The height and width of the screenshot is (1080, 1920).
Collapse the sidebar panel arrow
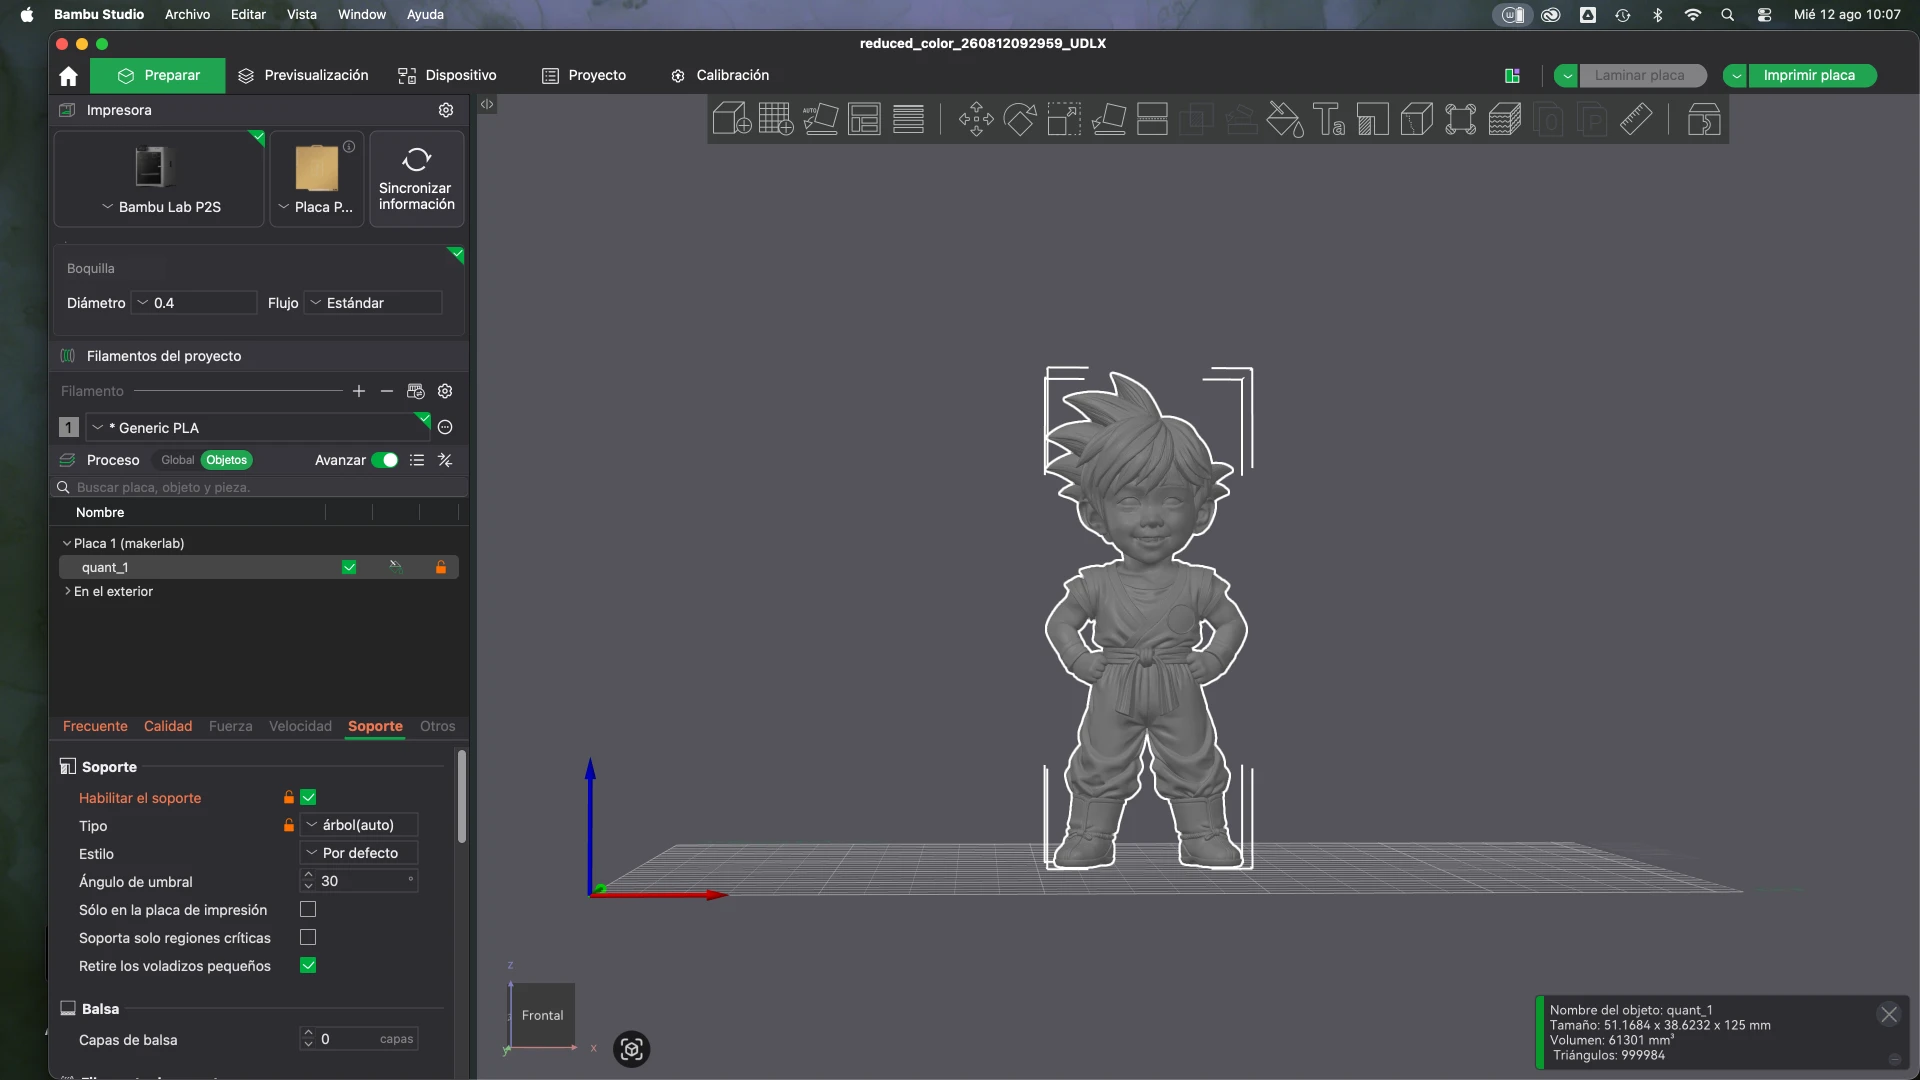487,104
